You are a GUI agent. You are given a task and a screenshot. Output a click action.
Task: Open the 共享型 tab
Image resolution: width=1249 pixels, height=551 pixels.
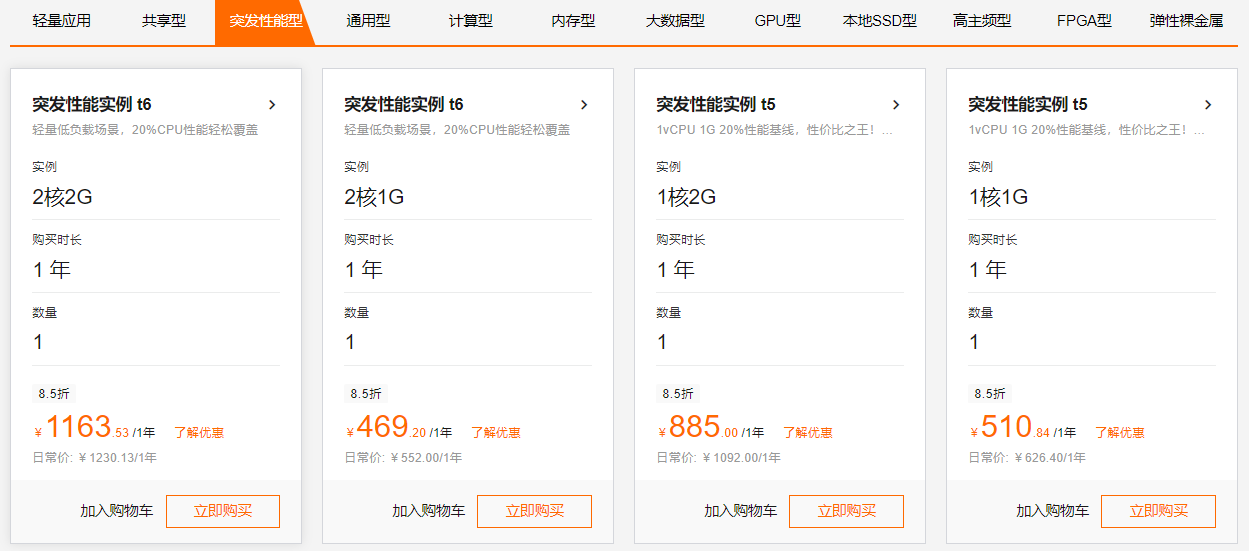[164, 20]
